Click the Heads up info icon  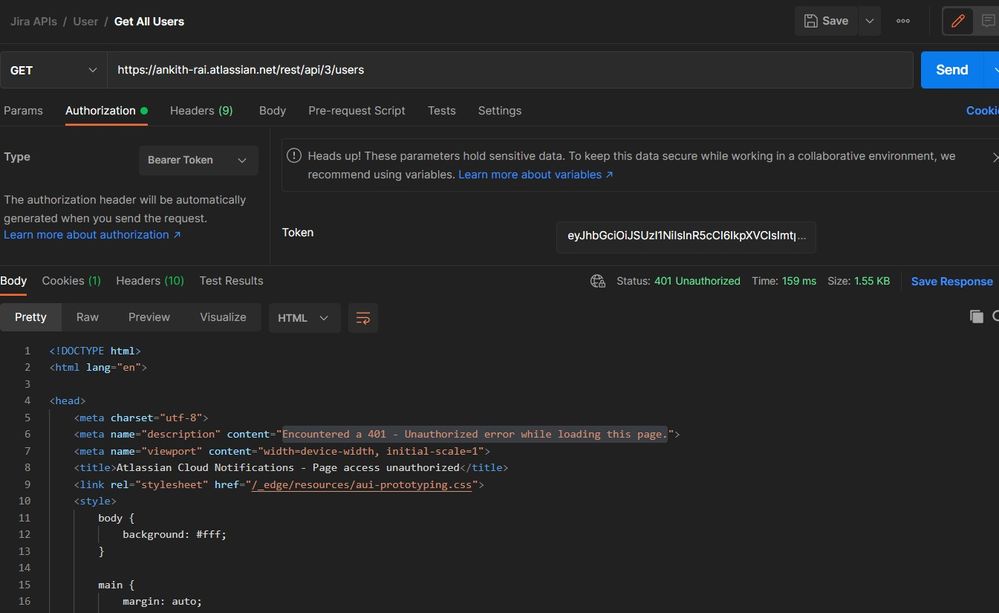[294, 155]
